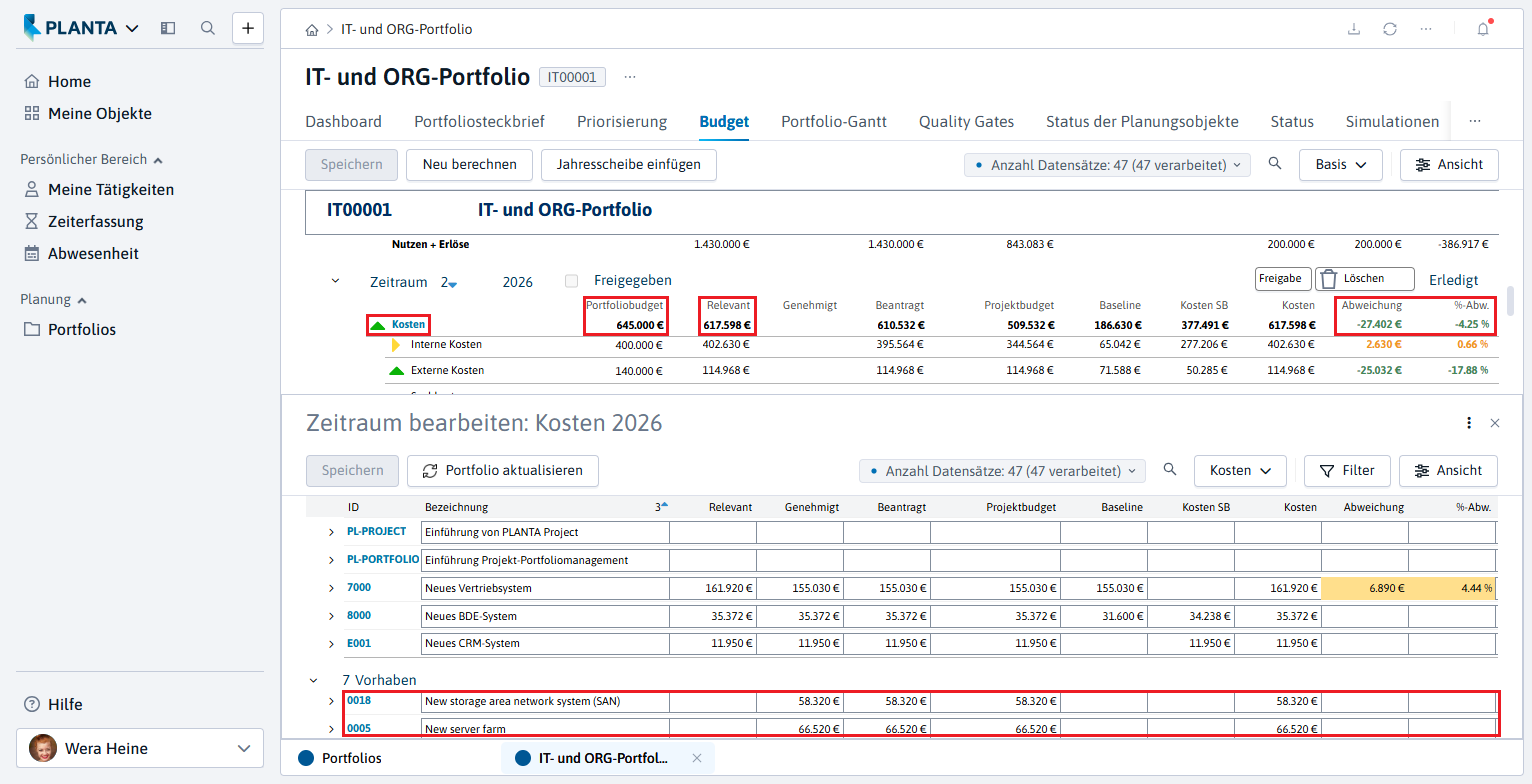1532x784 pixels.
Task: Click Jahresscheibe einfügen
Action: coord(629,165)
